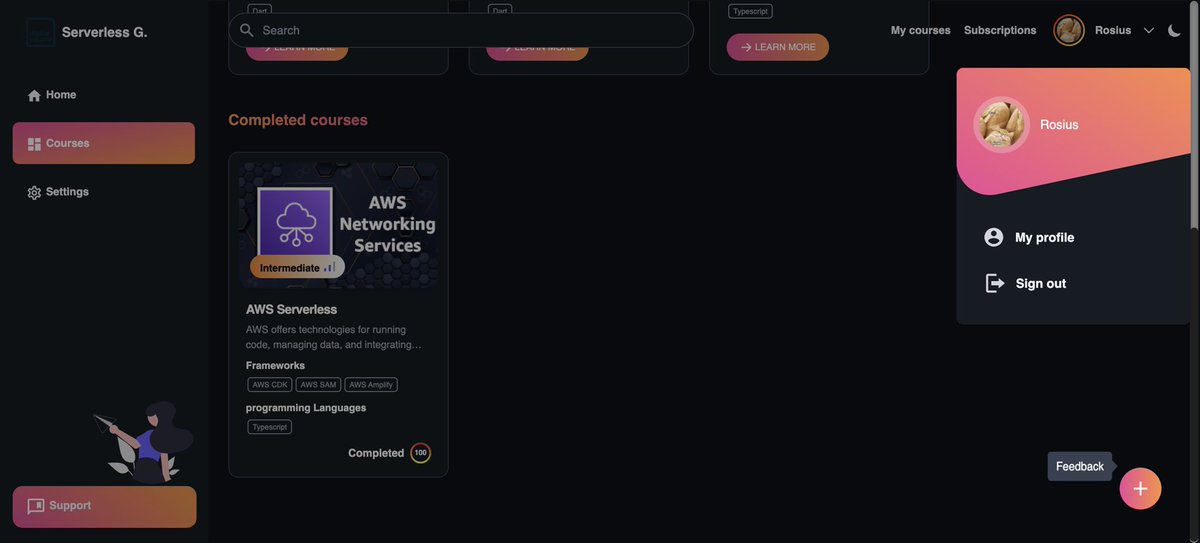The width and height of the screenshot is (1200, 543).
Task: Click Learn More on Typescript card
Action: [778, 47]
